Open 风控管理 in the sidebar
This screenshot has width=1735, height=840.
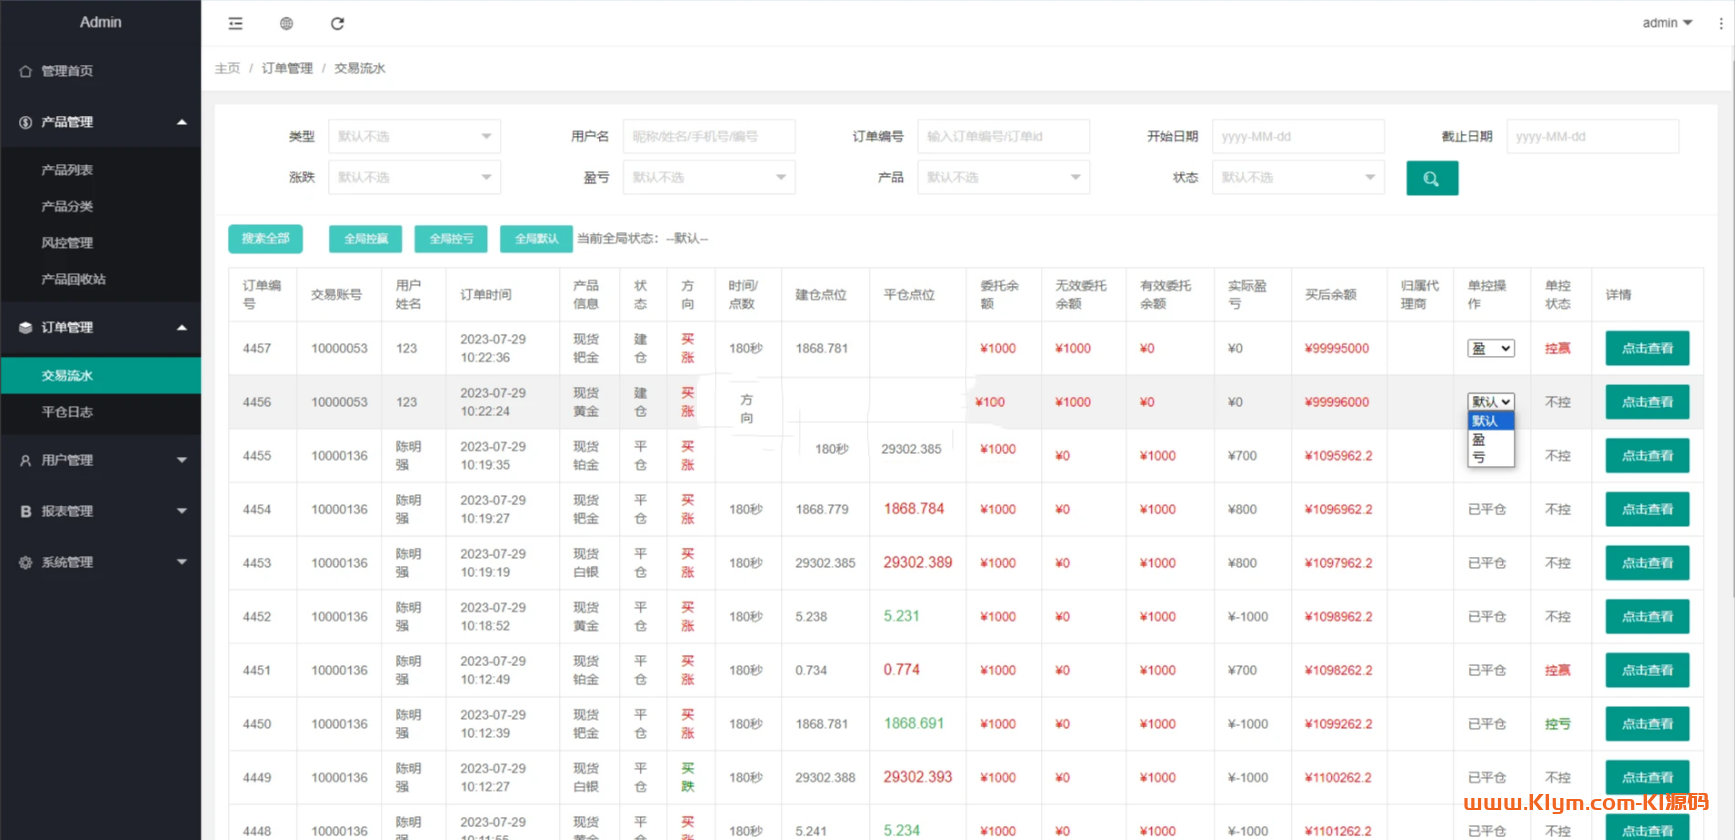(x=67, y=243)
